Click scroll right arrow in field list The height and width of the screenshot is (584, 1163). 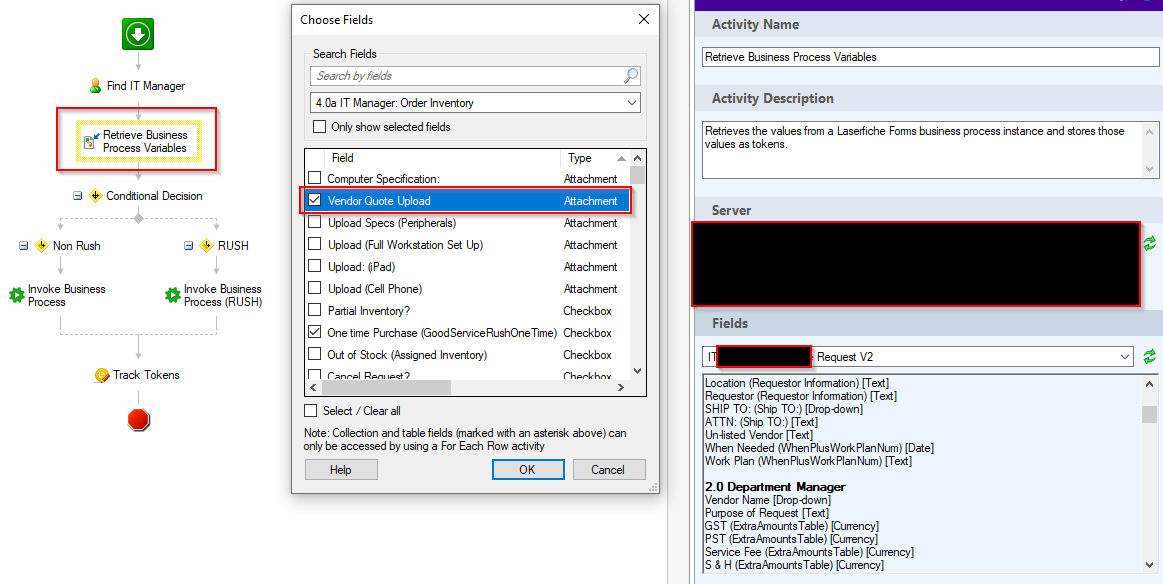point(621,387)
